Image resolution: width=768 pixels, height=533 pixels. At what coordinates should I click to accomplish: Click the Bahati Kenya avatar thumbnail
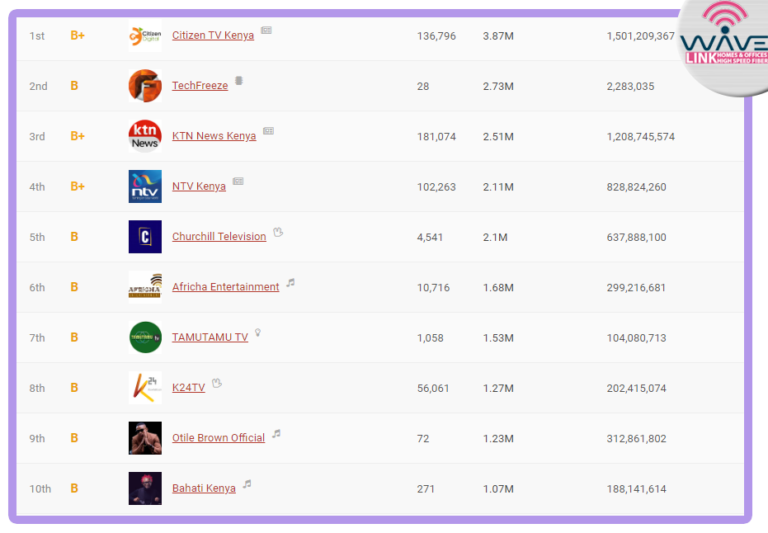(145, 488)
